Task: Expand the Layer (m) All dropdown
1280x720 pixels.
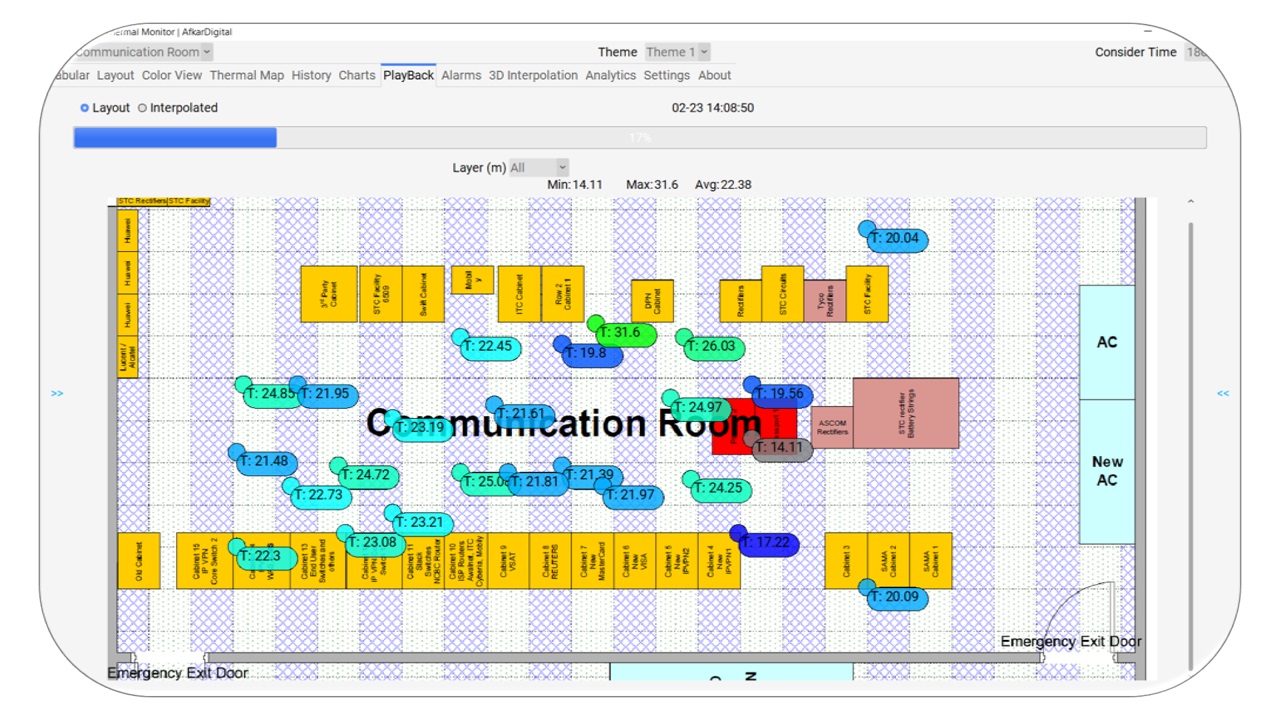Action: click(538, 168)
